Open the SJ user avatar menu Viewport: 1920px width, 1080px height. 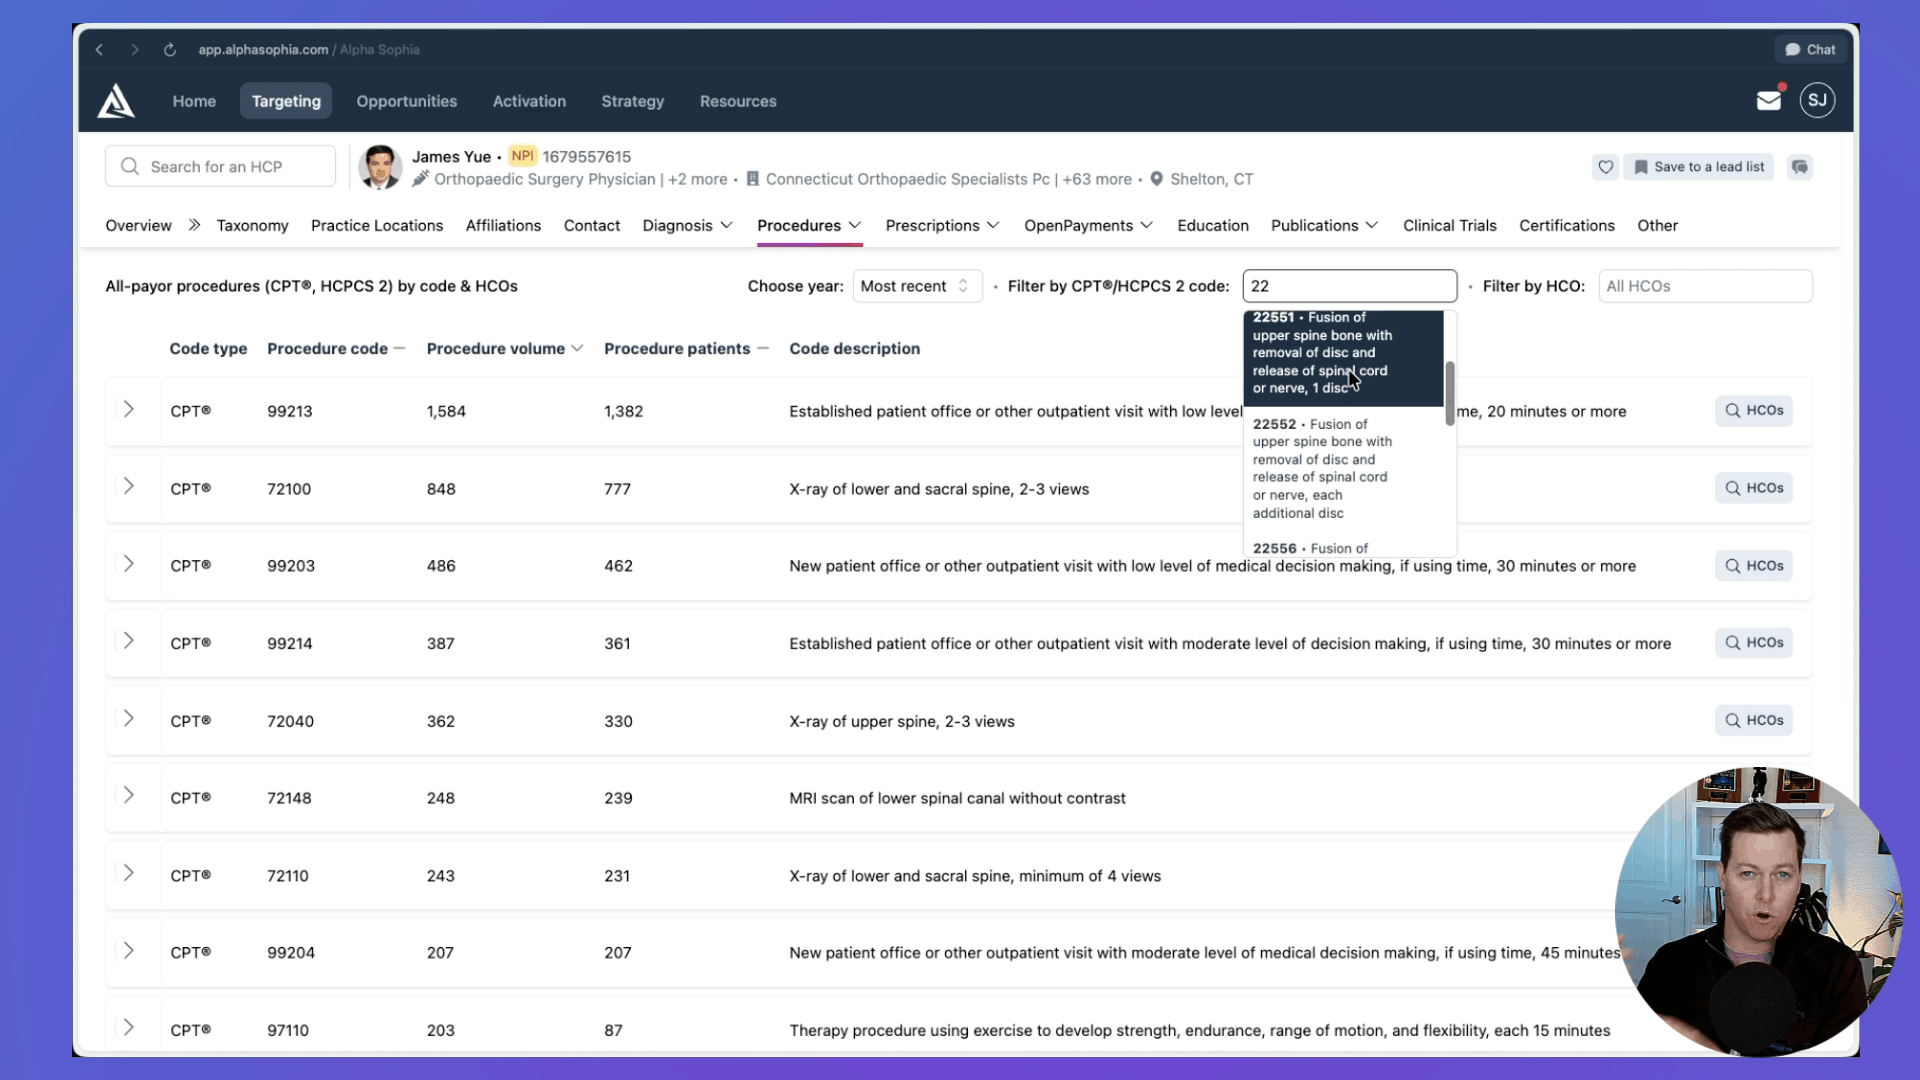(1817, 100)
